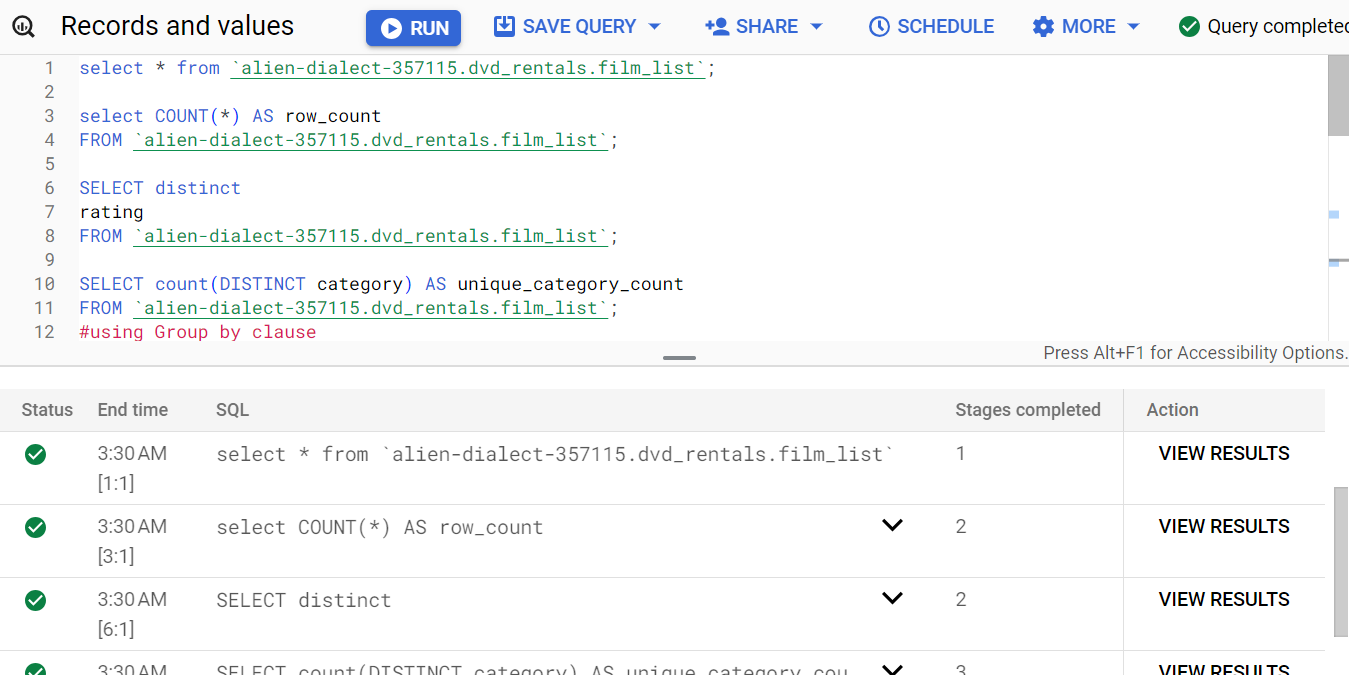Click table reference on editor line 8

coord(371,236)
